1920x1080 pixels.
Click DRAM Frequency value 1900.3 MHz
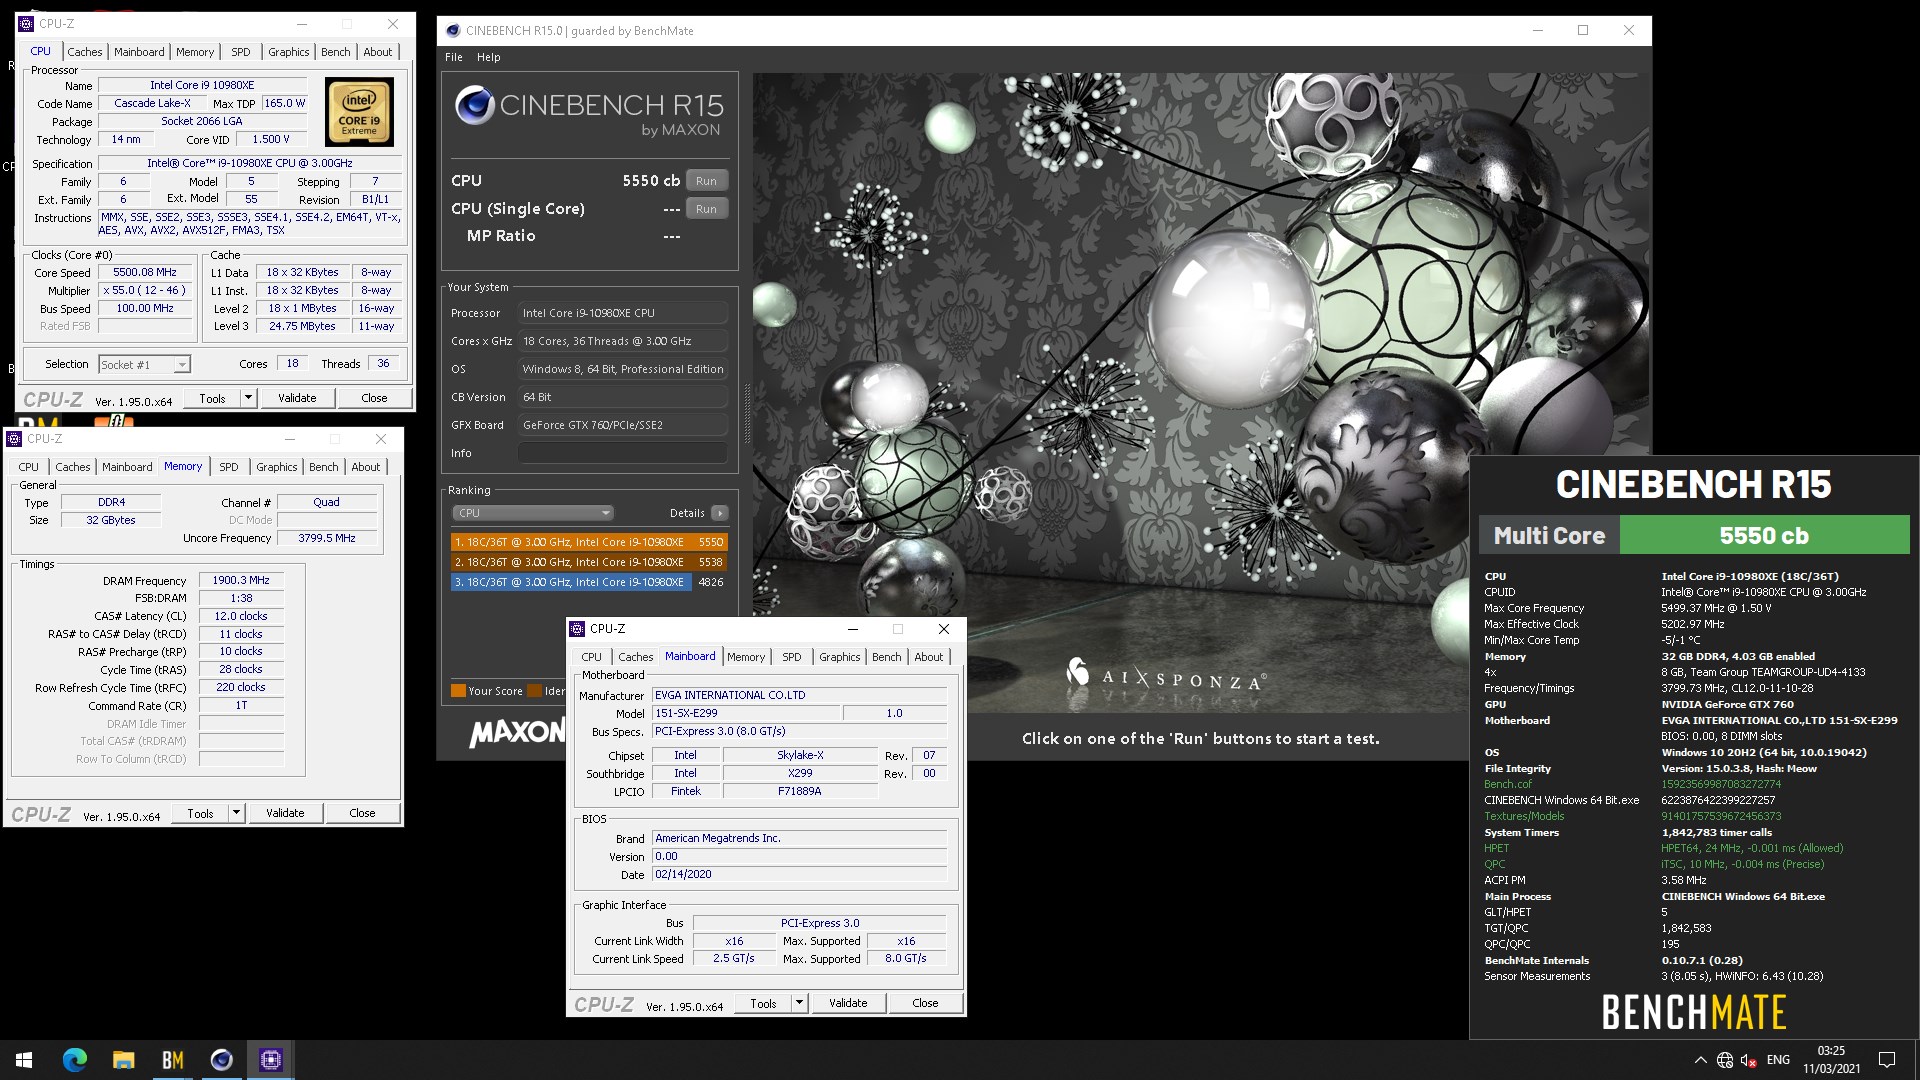coord(241,580)
